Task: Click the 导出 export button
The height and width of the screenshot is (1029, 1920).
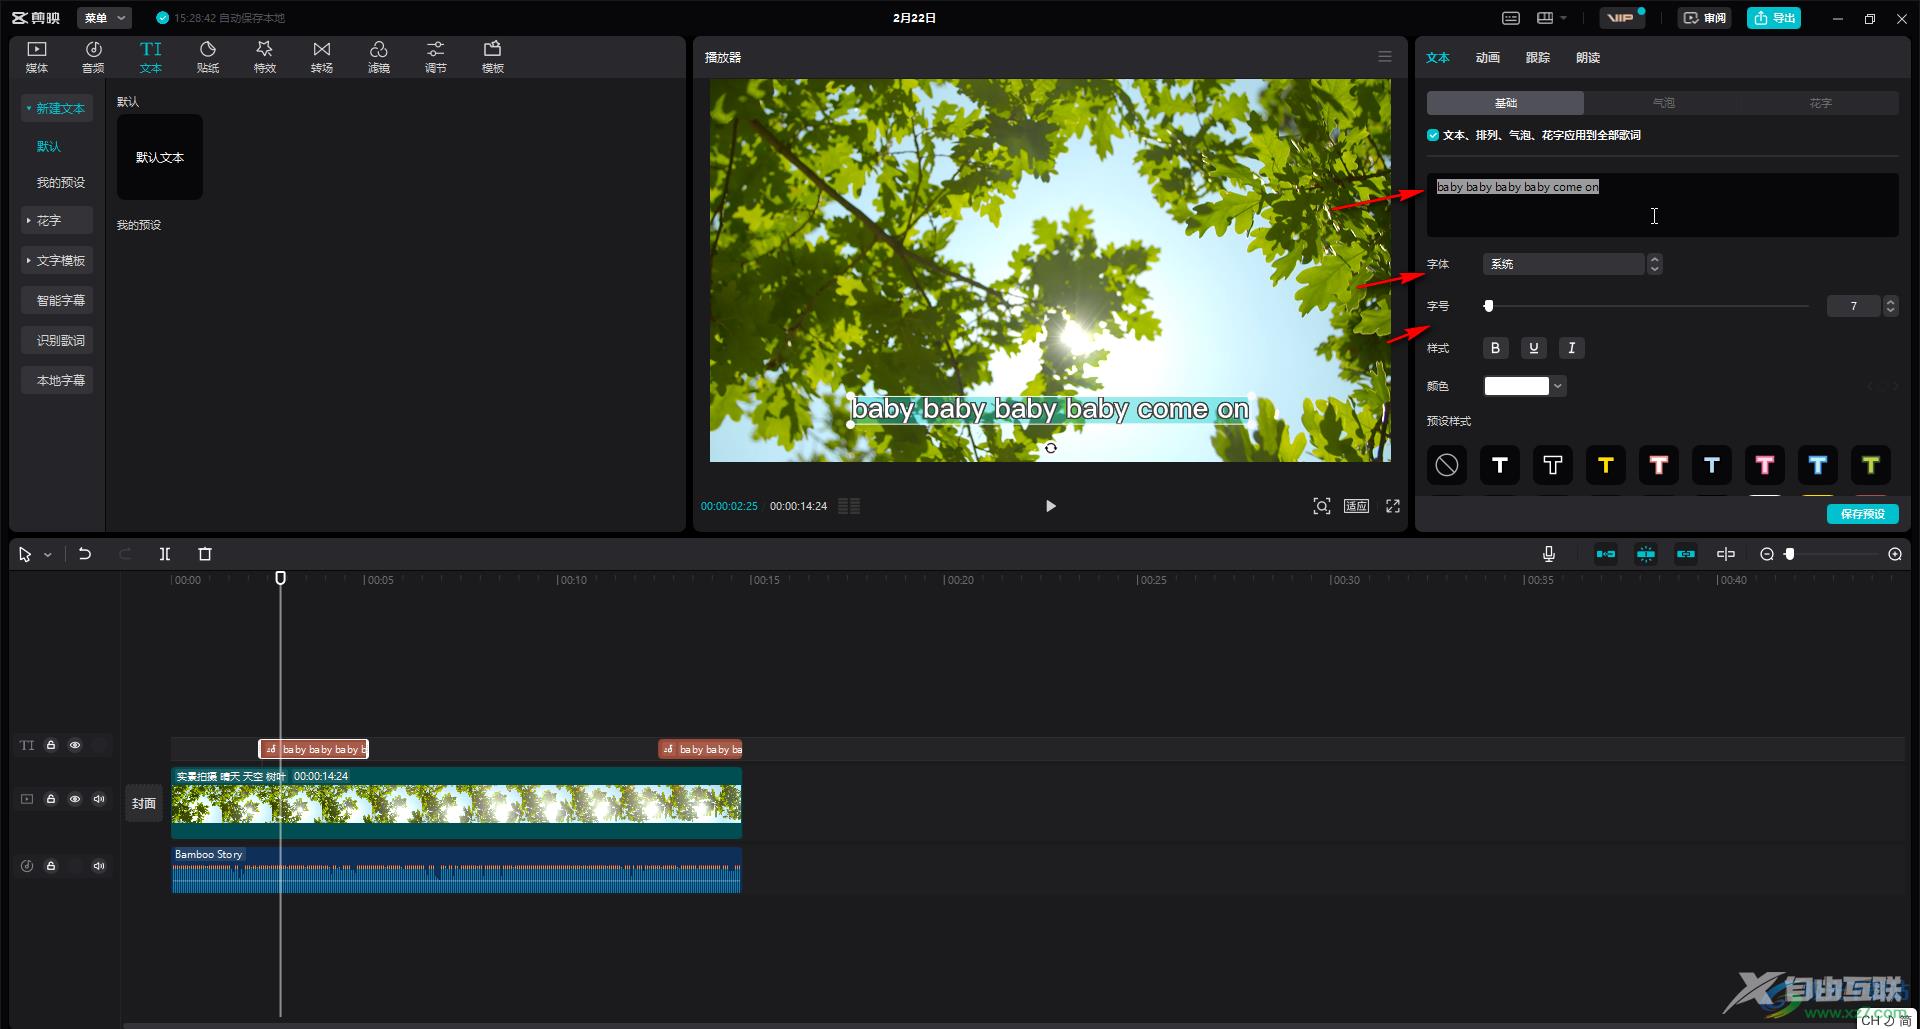Action: click(x=1773, y=18)
